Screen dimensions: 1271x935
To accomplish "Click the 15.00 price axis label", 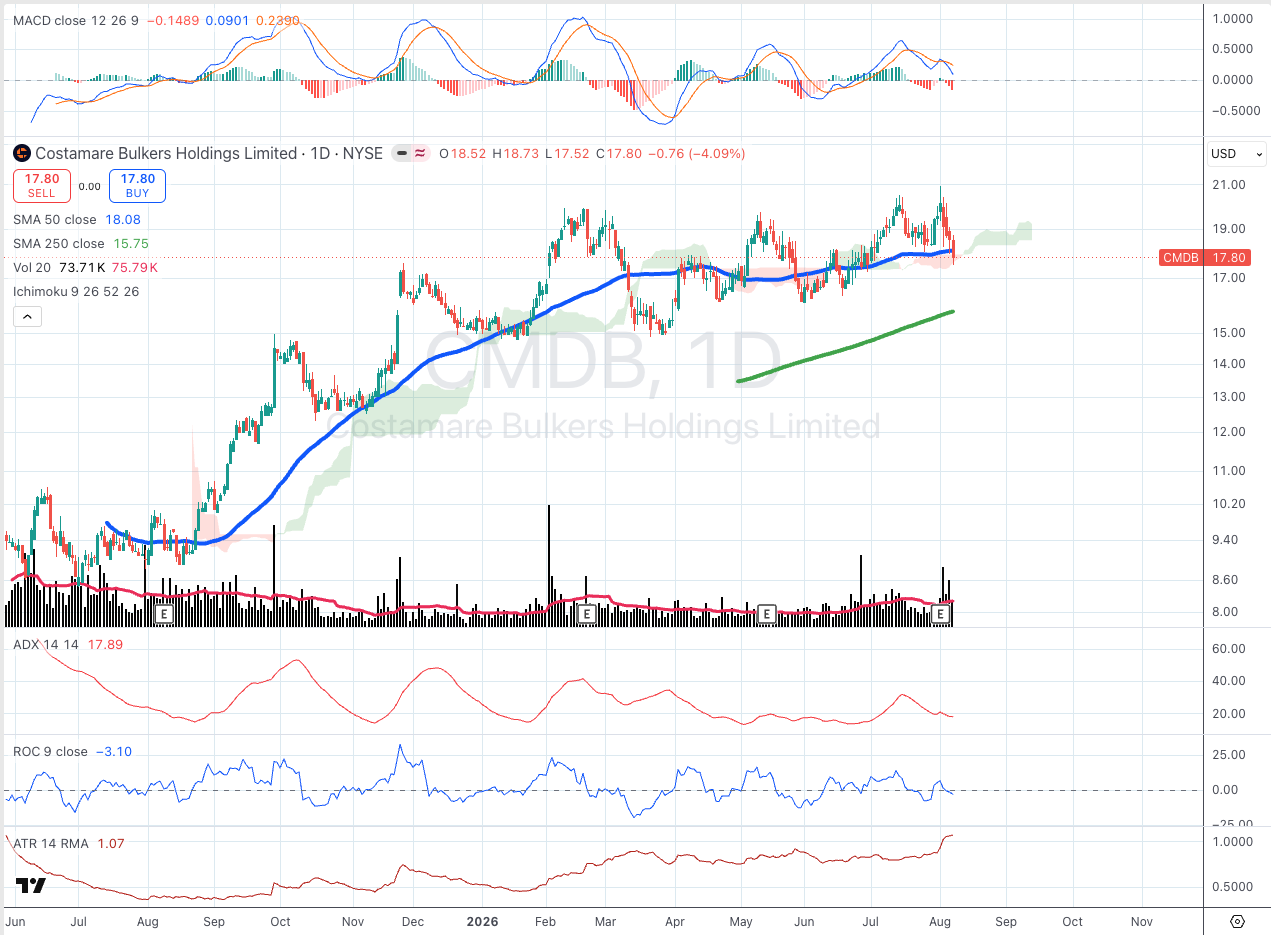I will point(1228,333).
